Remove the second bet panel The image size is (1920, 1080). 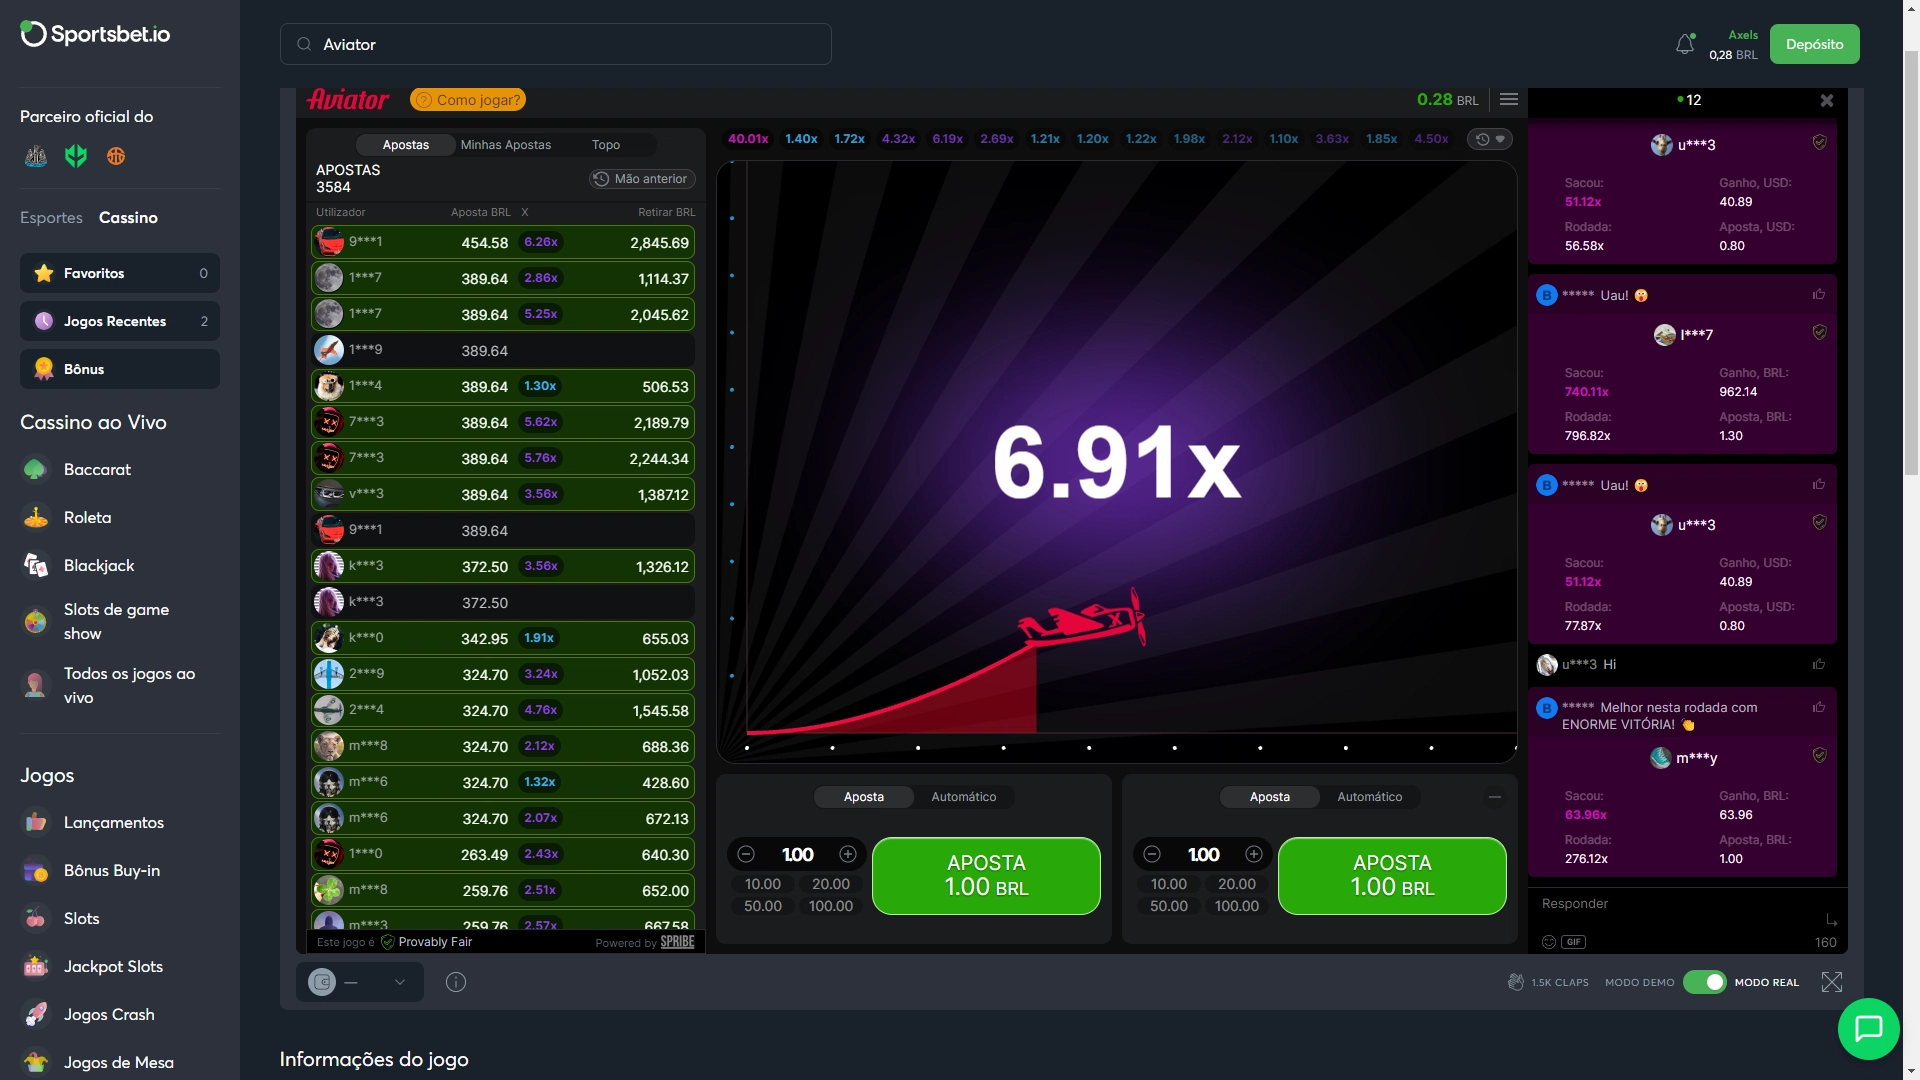tap(1495, 797)
